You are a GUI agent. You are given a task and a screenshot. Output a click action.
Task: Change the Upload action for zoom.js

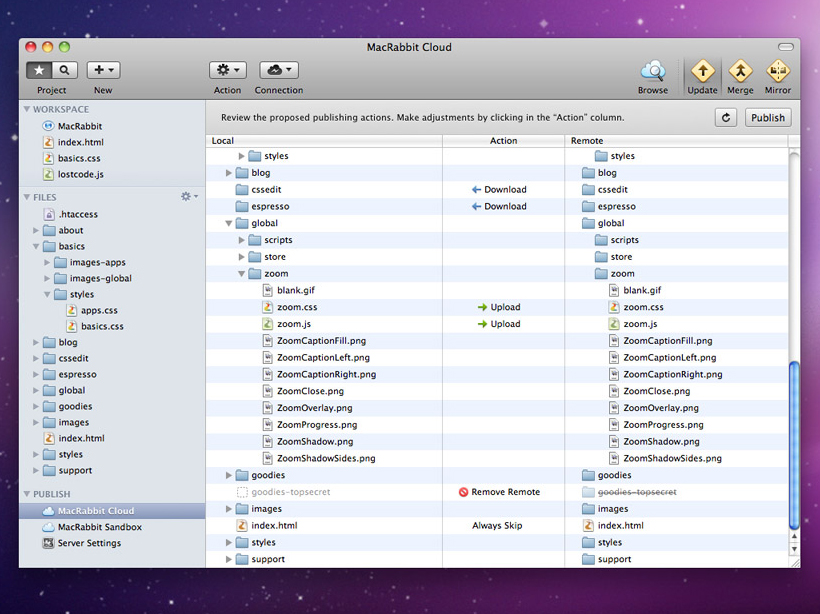coord(499,324)
